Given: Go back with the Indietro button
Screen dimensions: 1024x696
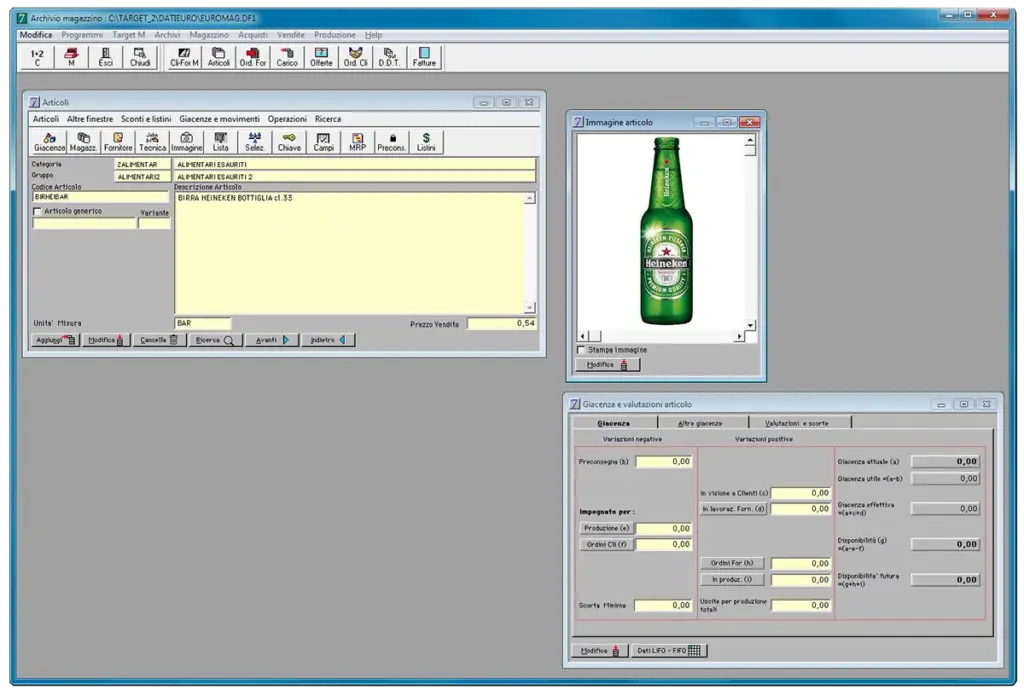Looking at the screenshot, I should point(328,340).
